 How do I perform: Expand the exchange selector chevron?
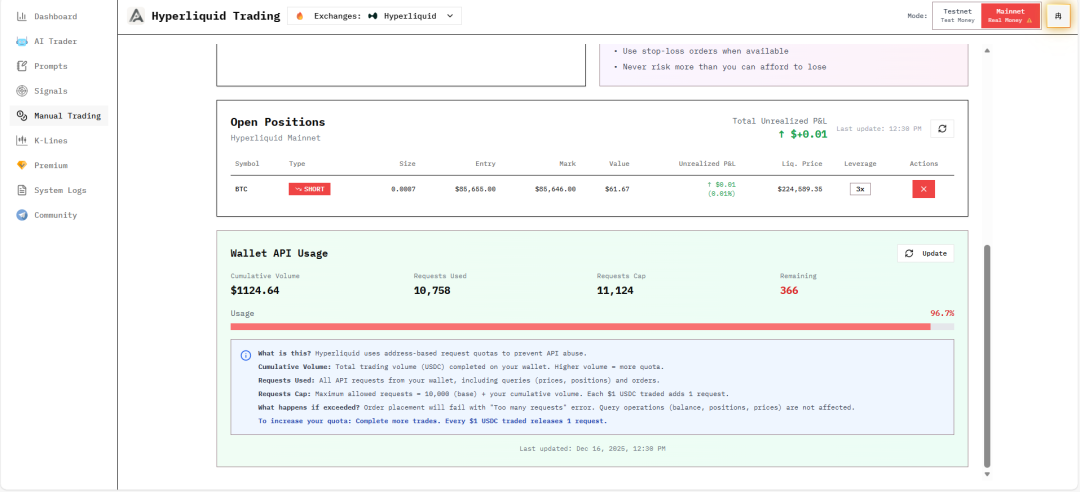click(450, 16)
